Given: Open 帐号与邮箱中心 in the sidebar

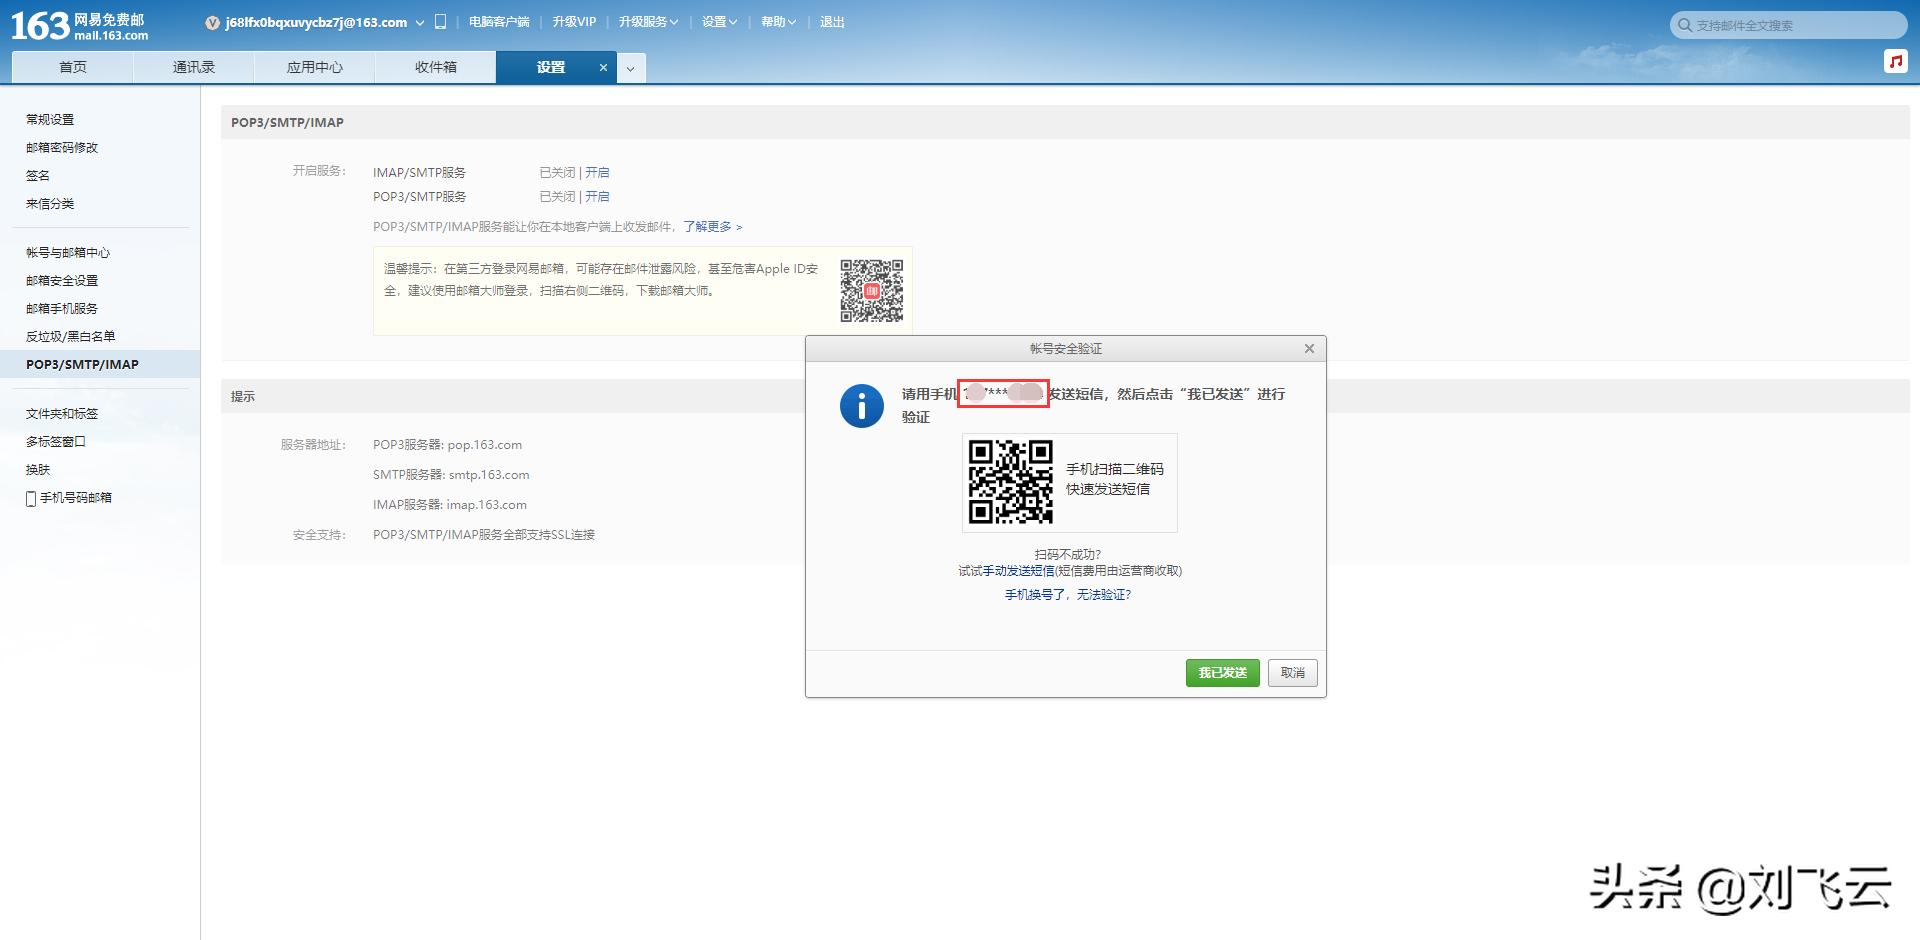Looking at the screenshot, I should click(x=68, y=252).
